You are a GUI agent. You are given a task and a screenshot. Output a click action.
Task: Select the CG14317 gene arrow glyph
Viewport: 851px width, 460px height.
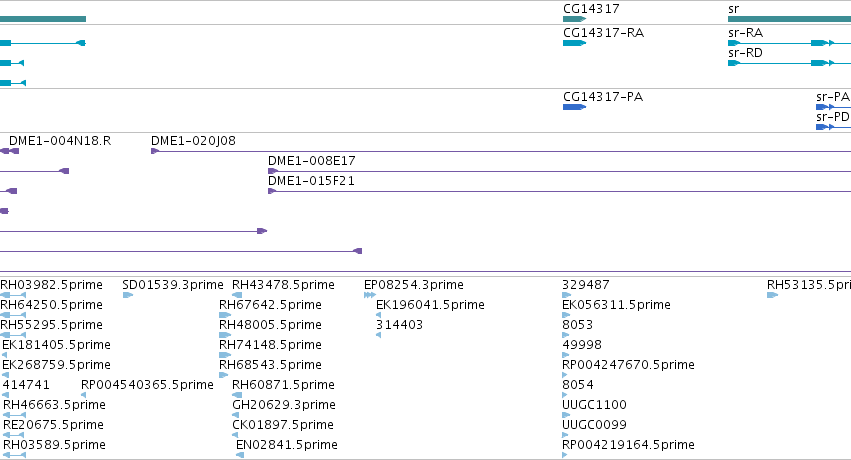574,19
